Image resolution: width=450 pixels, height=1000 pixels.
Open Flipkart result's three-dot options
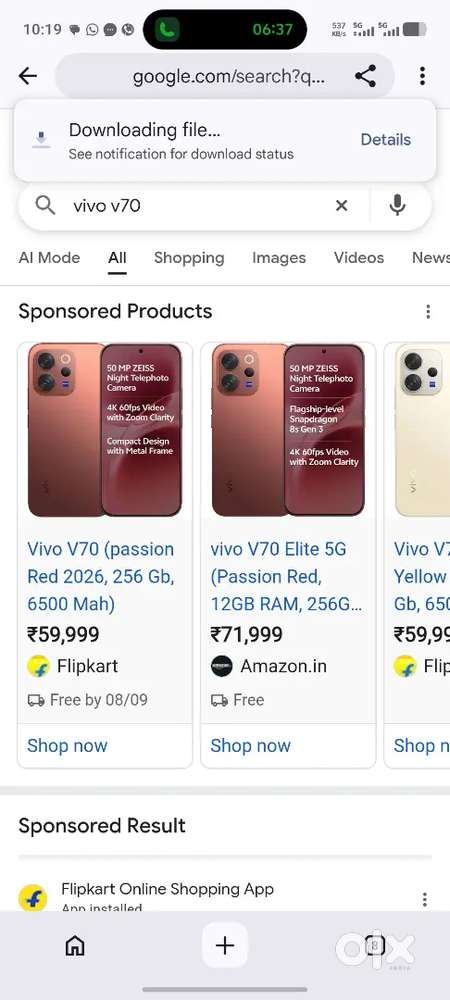pos(425,899)
